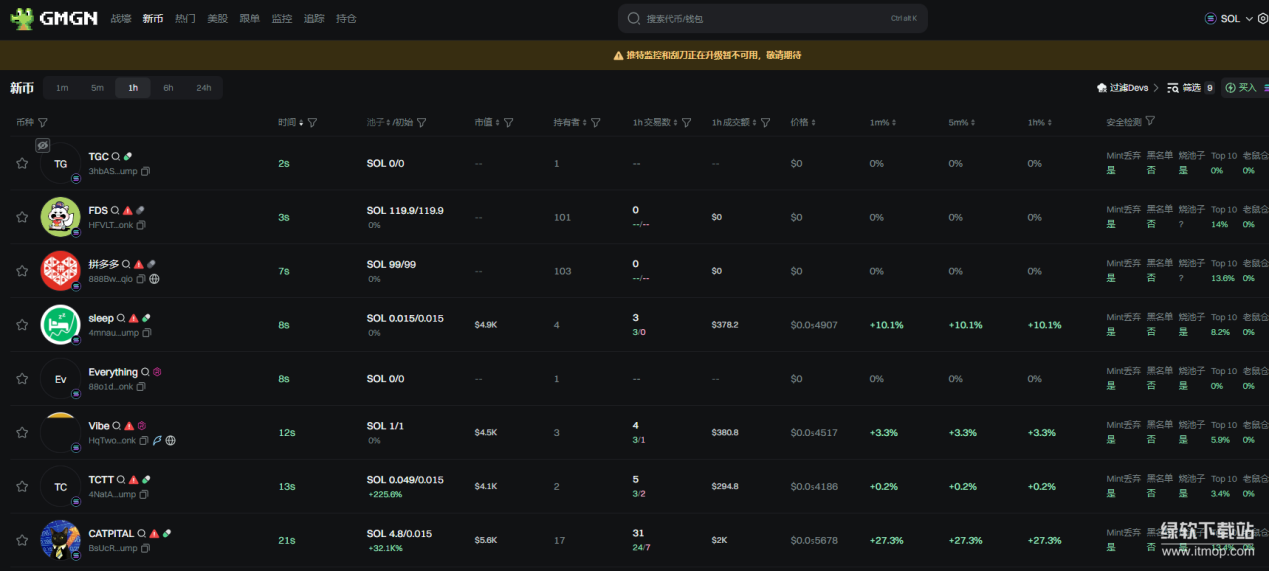Click the filter icon next to 安全检测
This screenshot has width=1269, height=571.
click(1150, 122)
